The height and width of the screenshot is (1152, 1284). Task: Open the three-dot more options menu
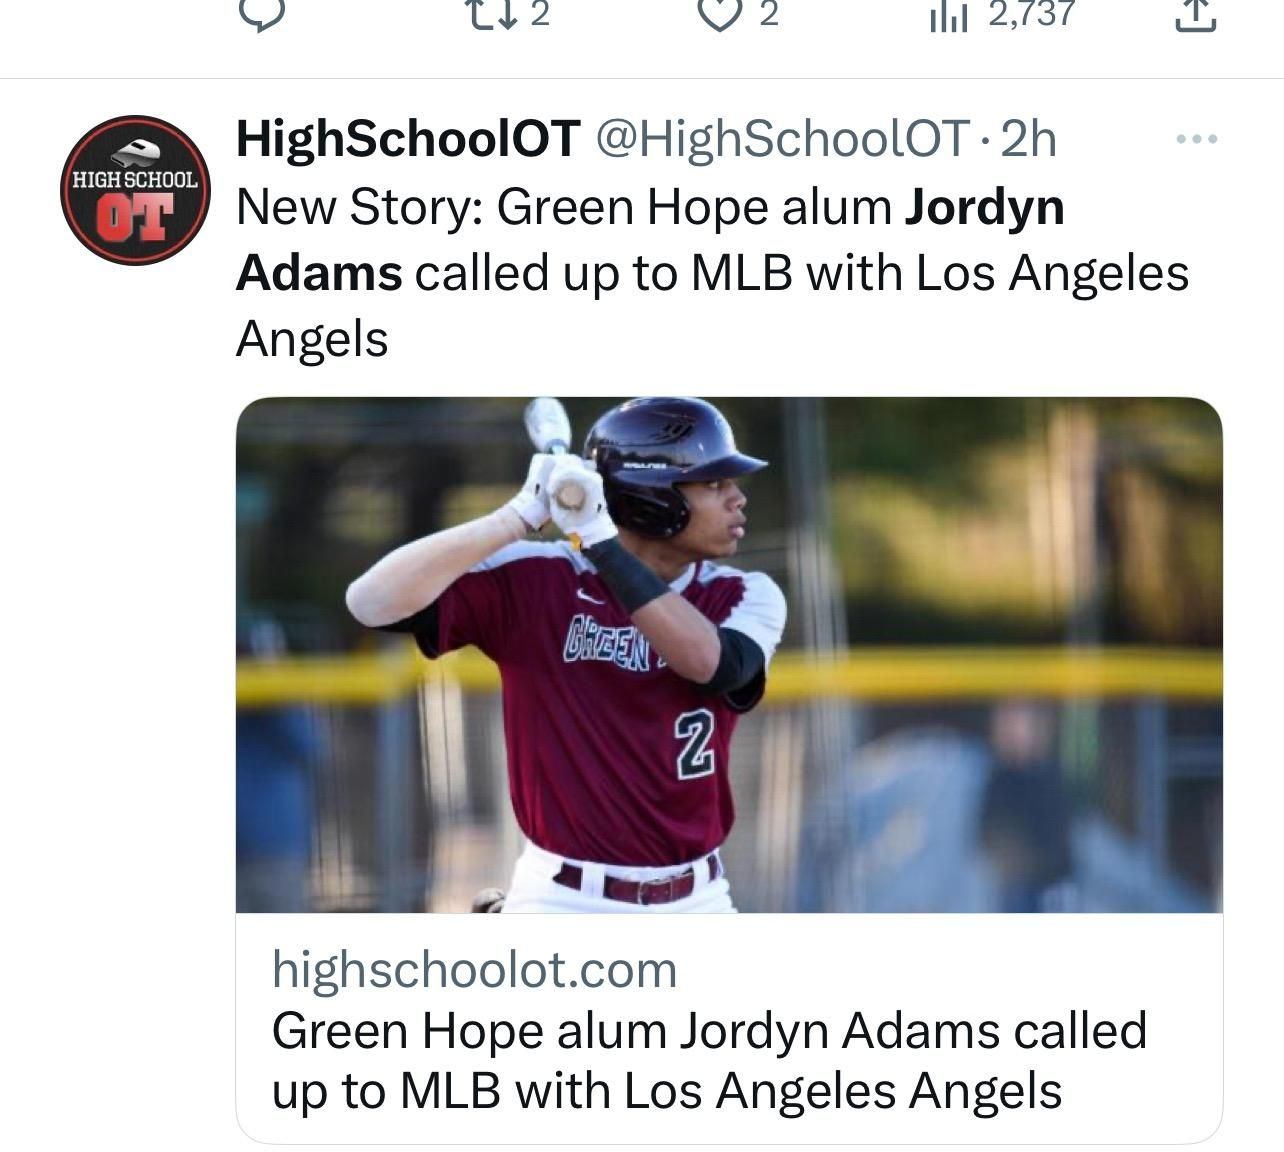click(1197, 139)
